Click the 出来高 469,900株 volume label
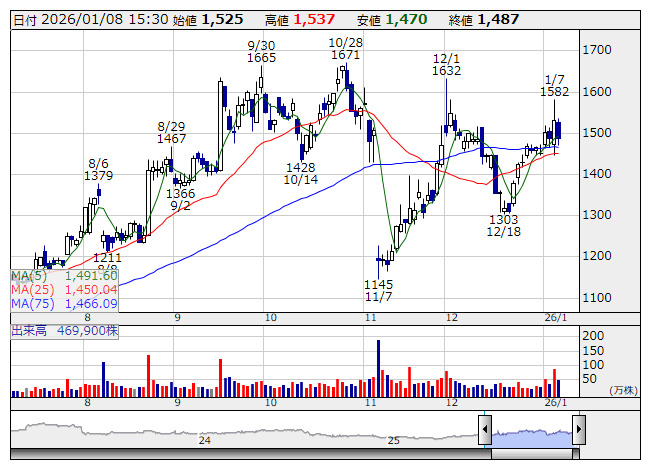 [65, 331]
